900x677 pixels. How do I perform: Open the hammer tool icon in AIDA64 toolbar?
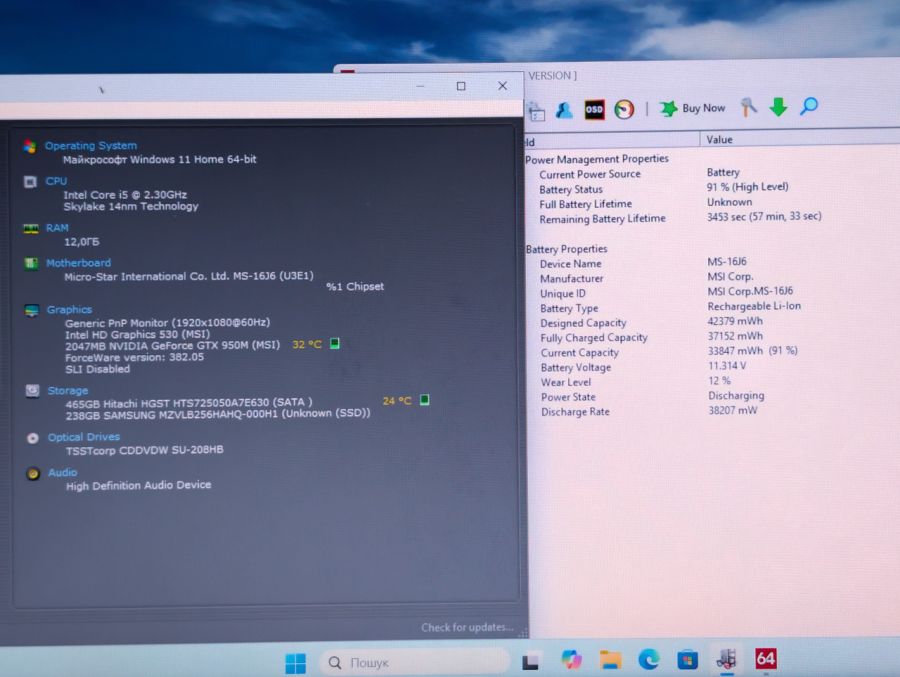pos(748,107)
